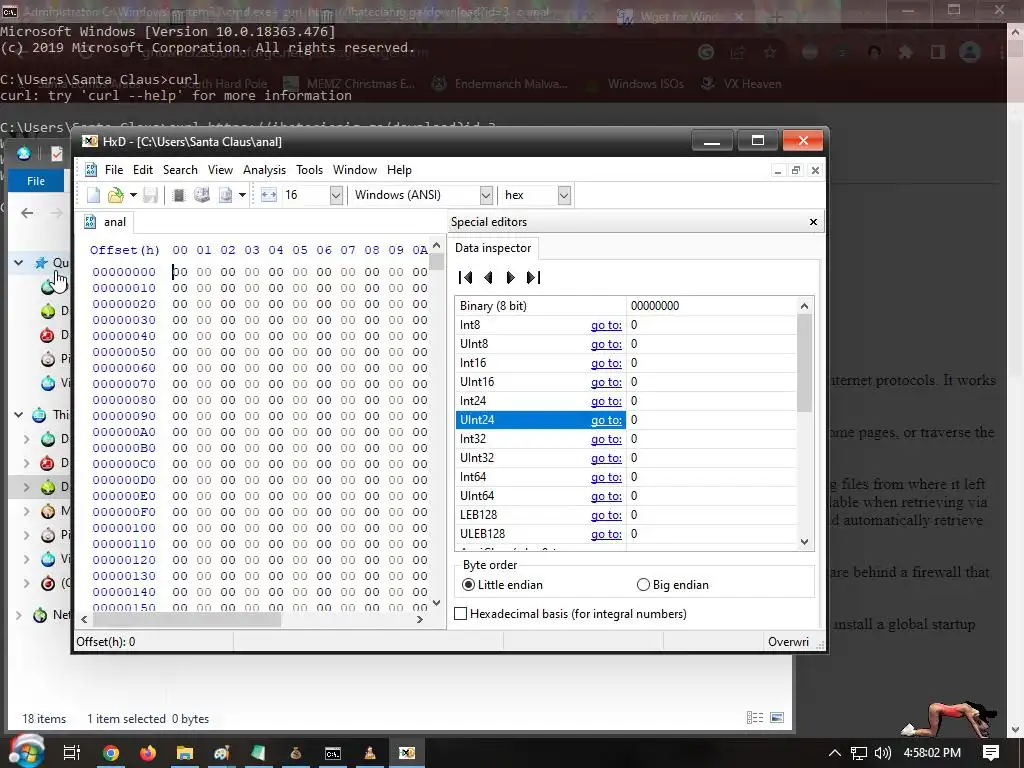Click the hex editor horizontal scrollbar thumb
The width and height of the screenshot is (1024, 768).
point(186,619)
